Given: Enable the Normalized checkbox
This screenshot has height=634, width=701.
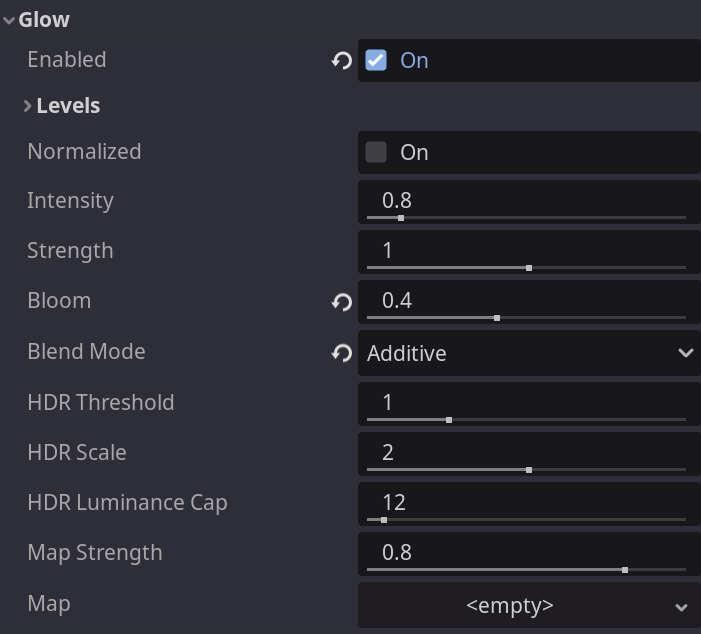Looking at the screenshot, I should point(376,152).
